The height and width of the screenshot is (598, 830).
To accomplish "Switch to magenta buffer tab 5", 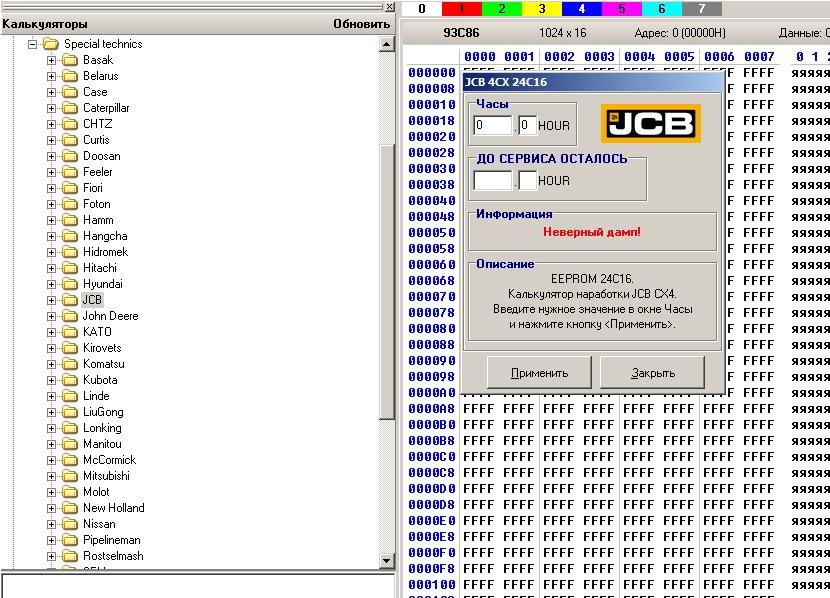I will click(622, 8).
